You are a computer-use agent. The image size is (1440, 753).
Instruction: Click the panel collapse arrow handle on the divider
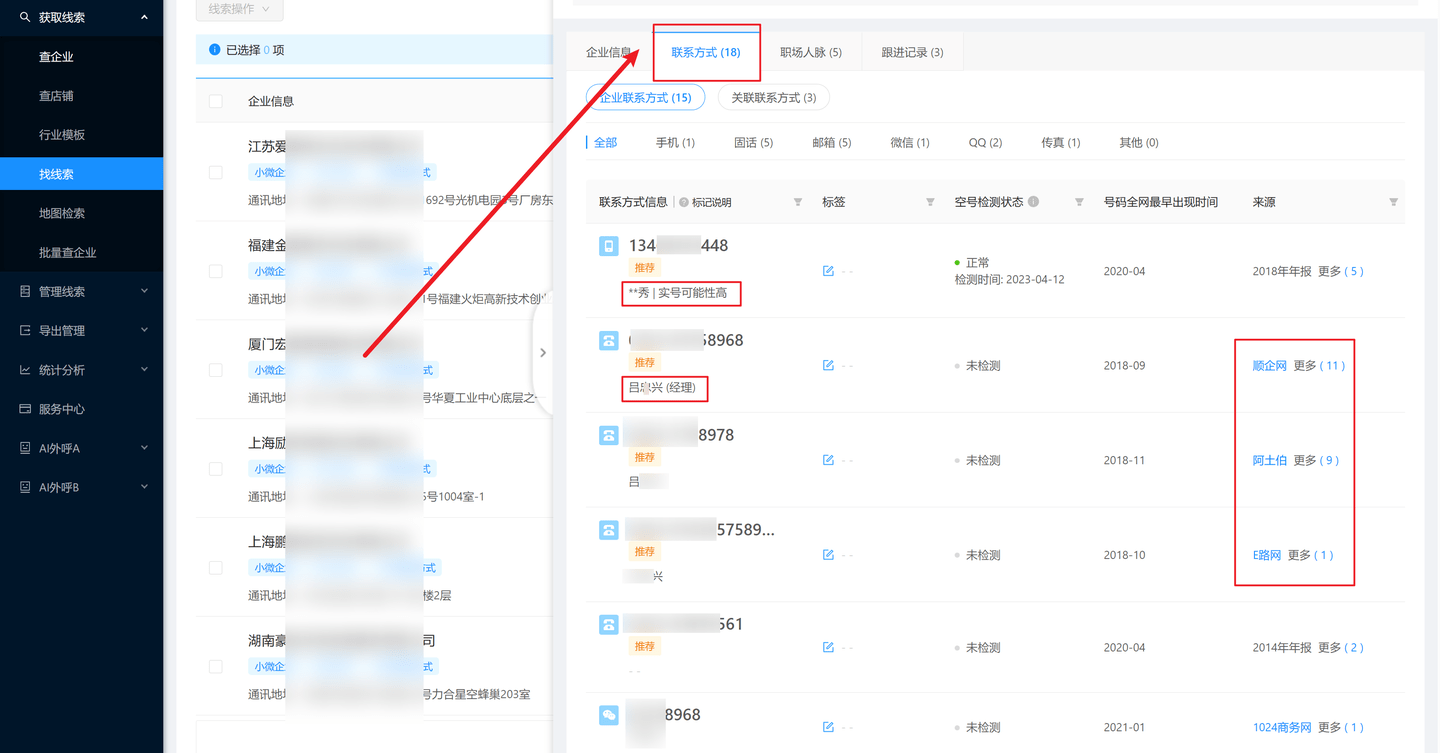coord(542,353)
